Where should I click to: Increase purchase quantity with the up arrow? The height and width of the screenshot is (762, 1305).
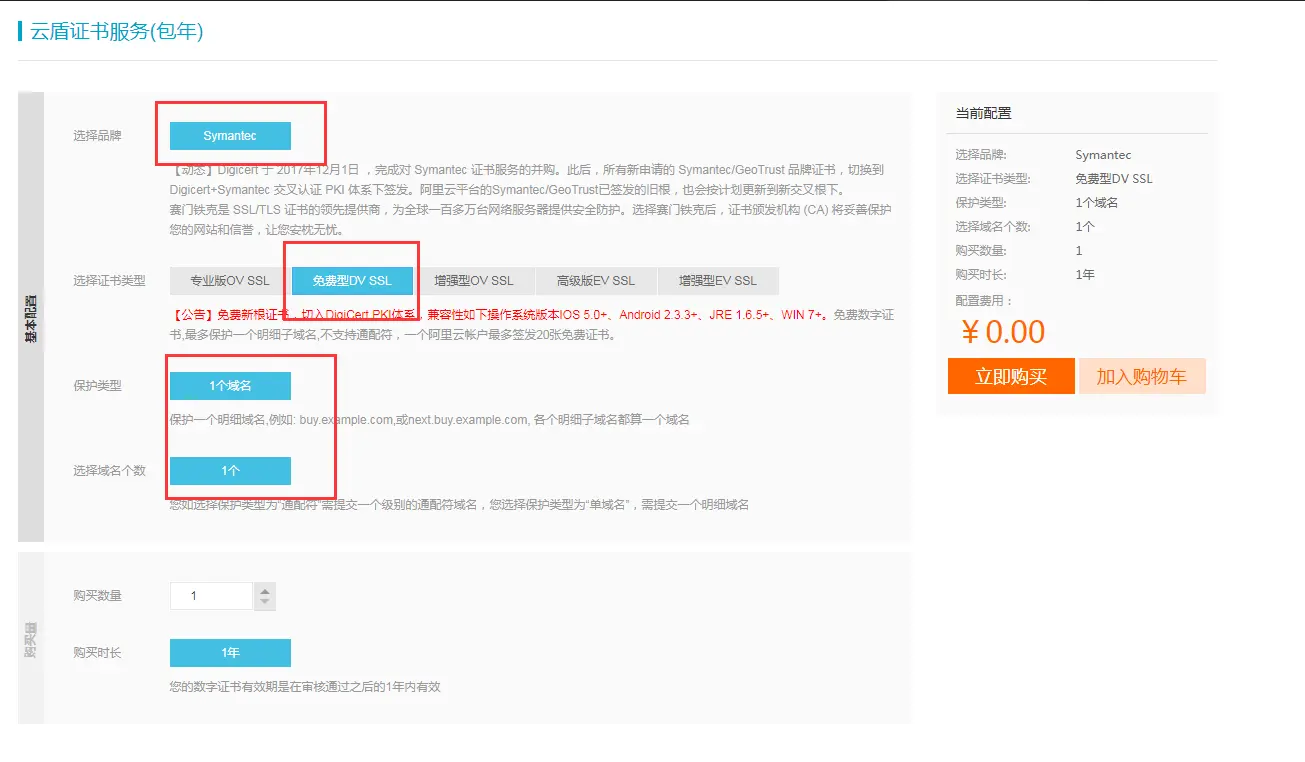coord(265,589)
